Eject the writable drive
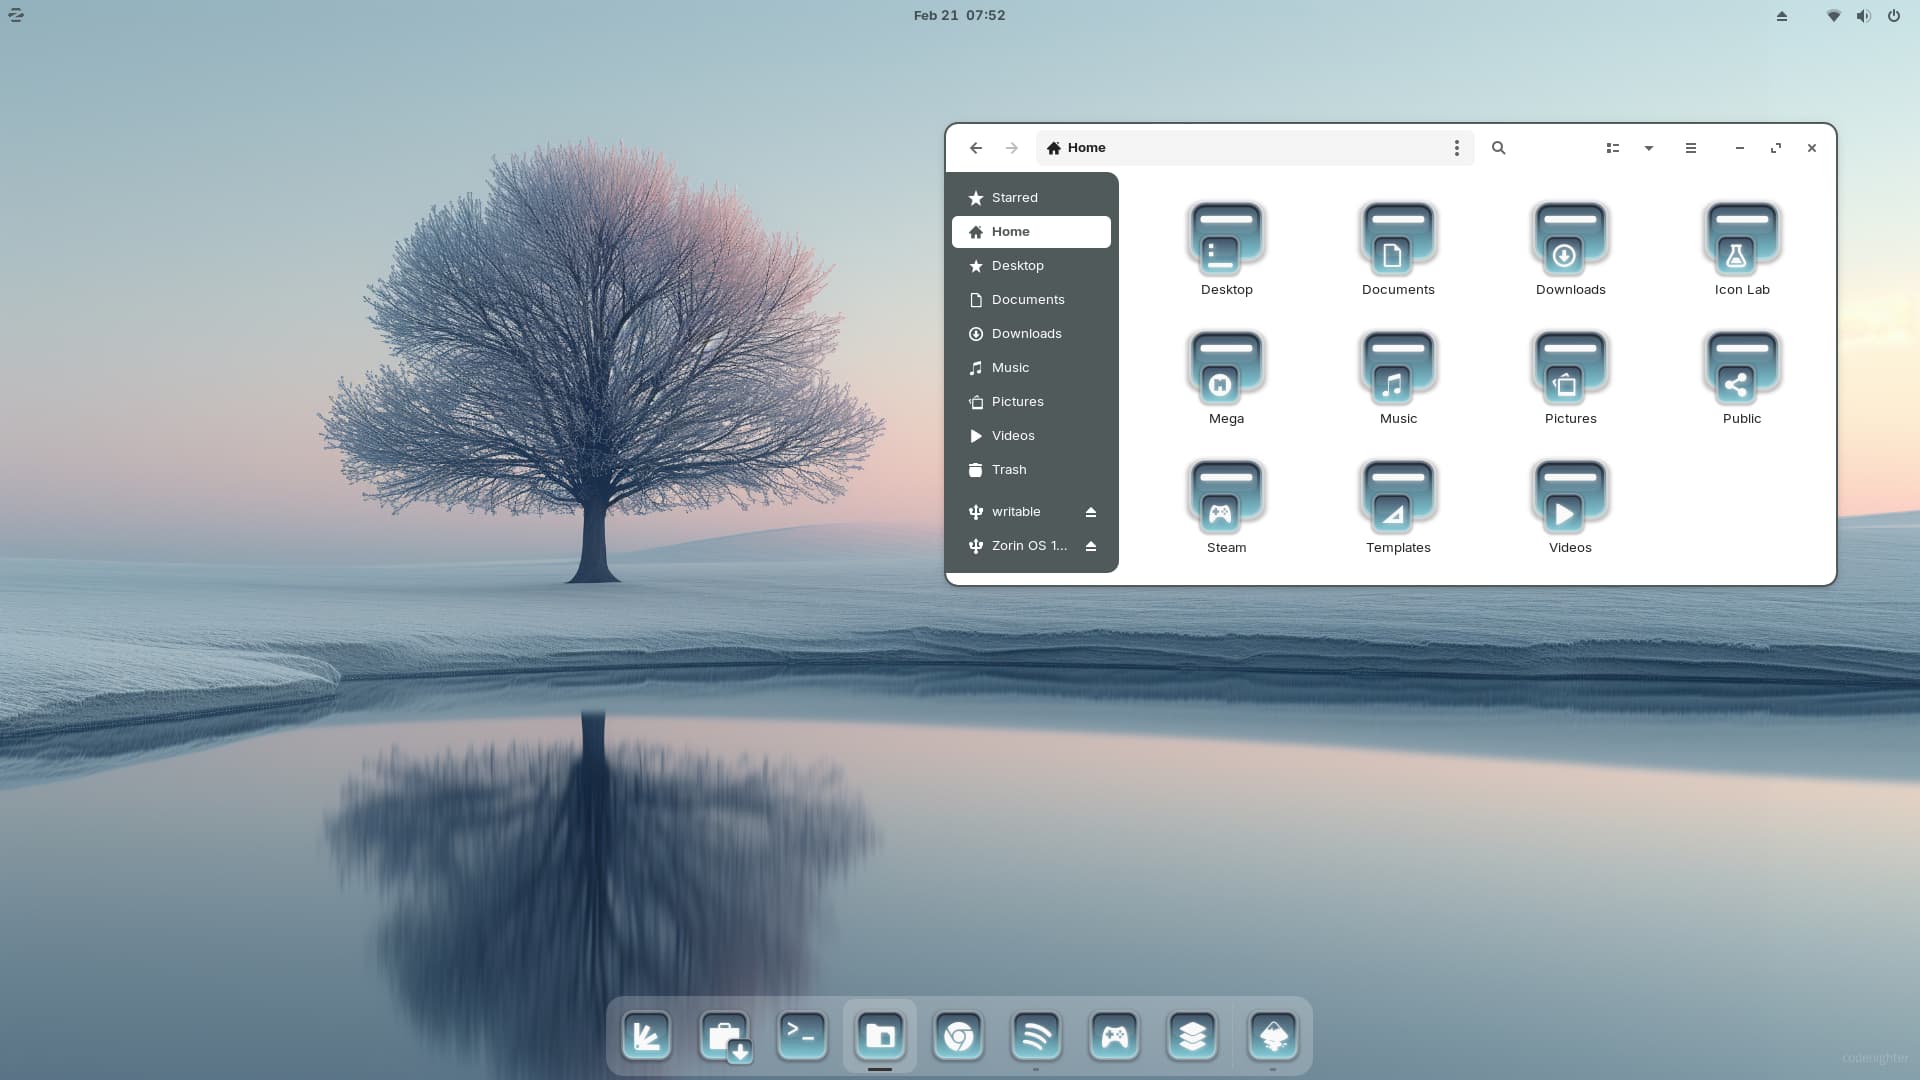Screen dimensions: 1920x1080 1091,512
